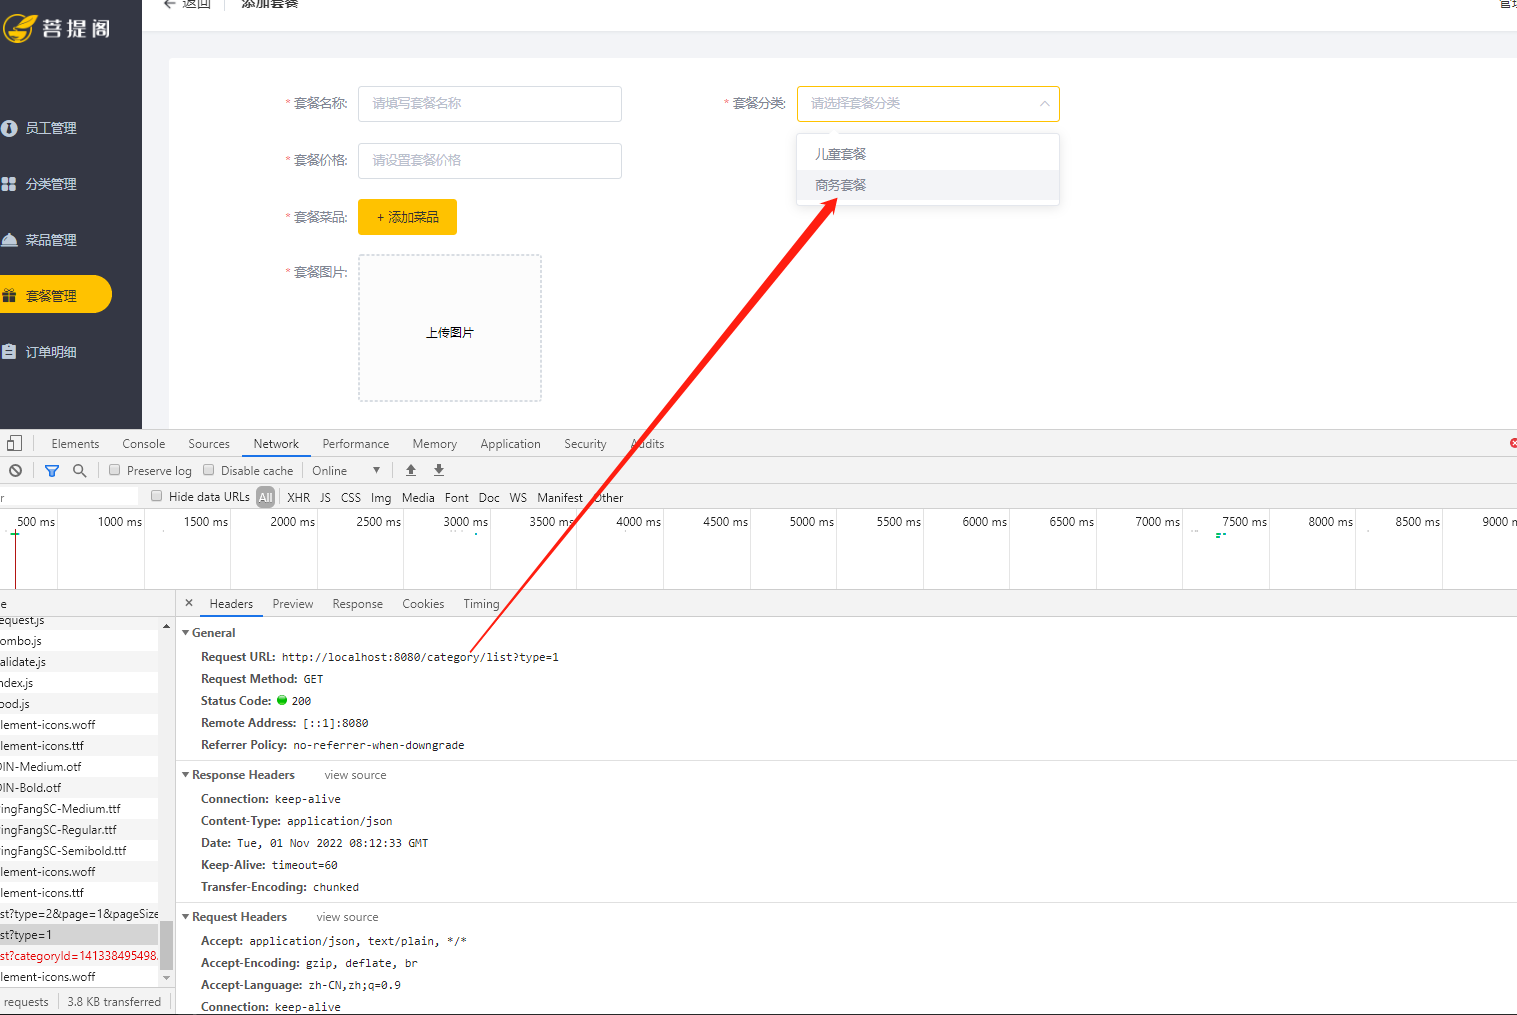Open 分类管理 in the sidebar
The height and width of the screenshot is (1015, 1517).
coord(50,184)
